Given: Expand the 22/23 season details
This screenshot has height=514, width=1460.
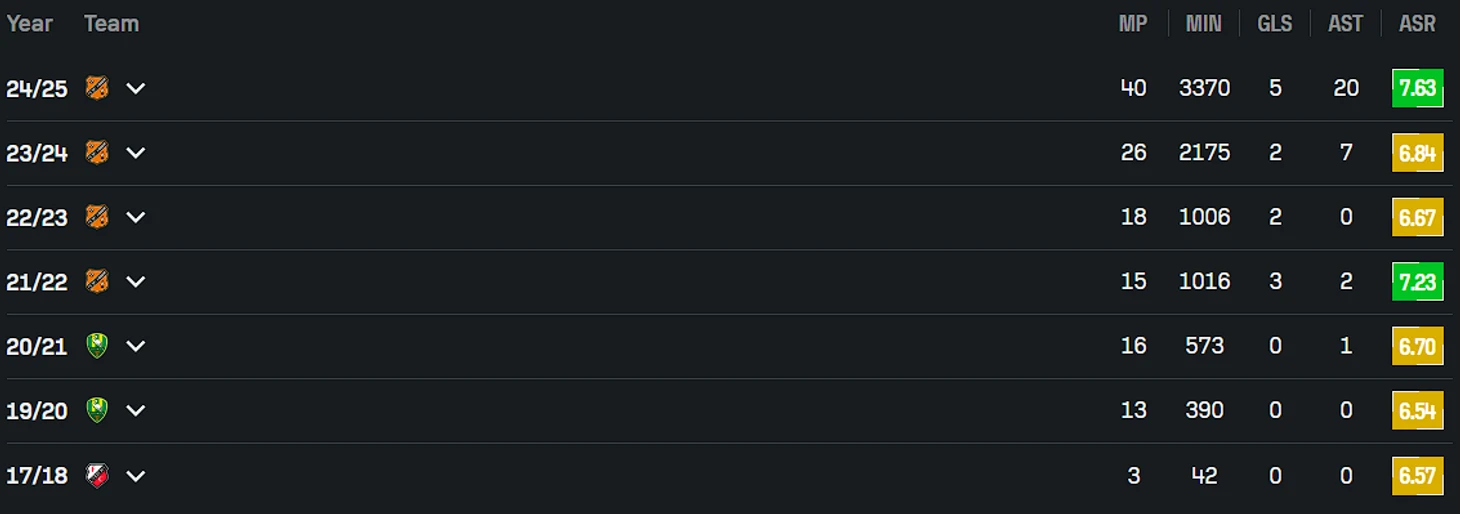Looking at the screenshot, I should click(x=136, y=217).
